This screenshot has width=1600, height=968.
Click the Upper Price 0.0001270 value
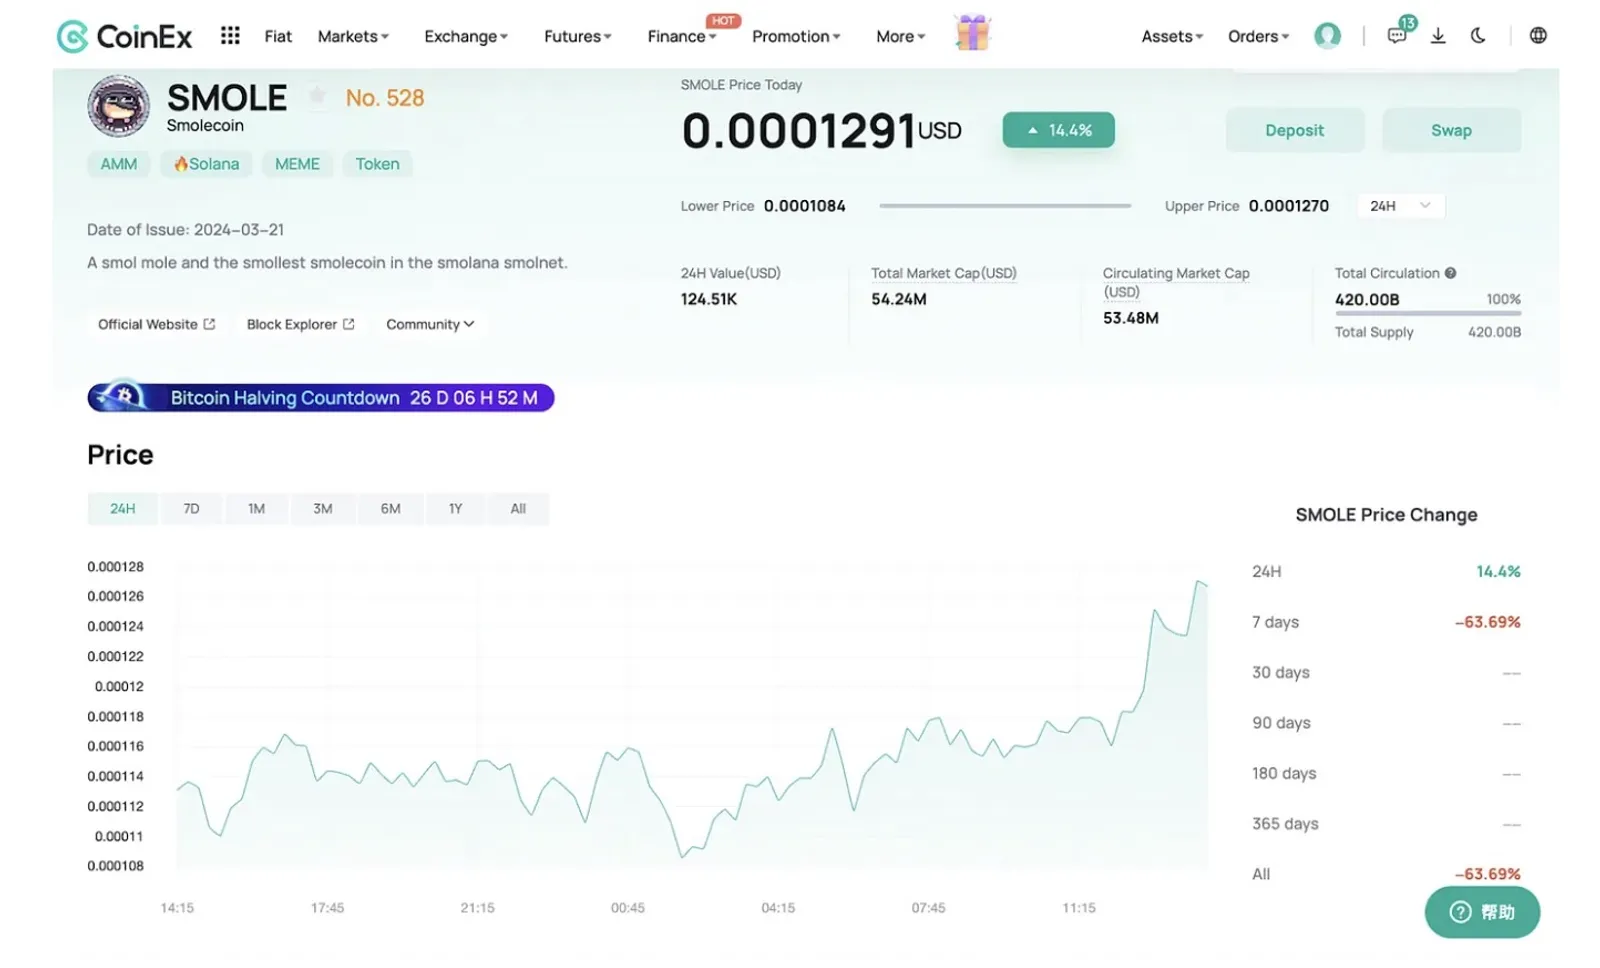point(1288,206)
